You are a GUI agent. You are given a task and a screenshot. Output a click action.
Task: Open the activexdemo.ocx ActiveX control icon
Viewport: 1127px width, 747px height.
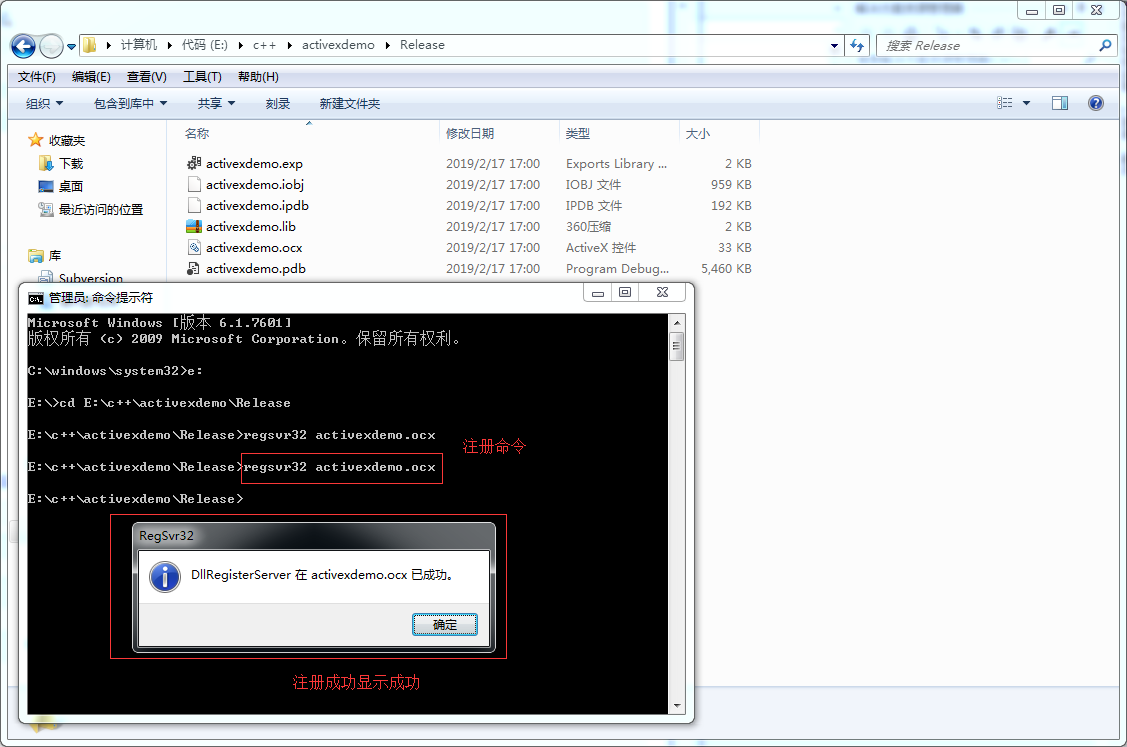tap(195, 247)
